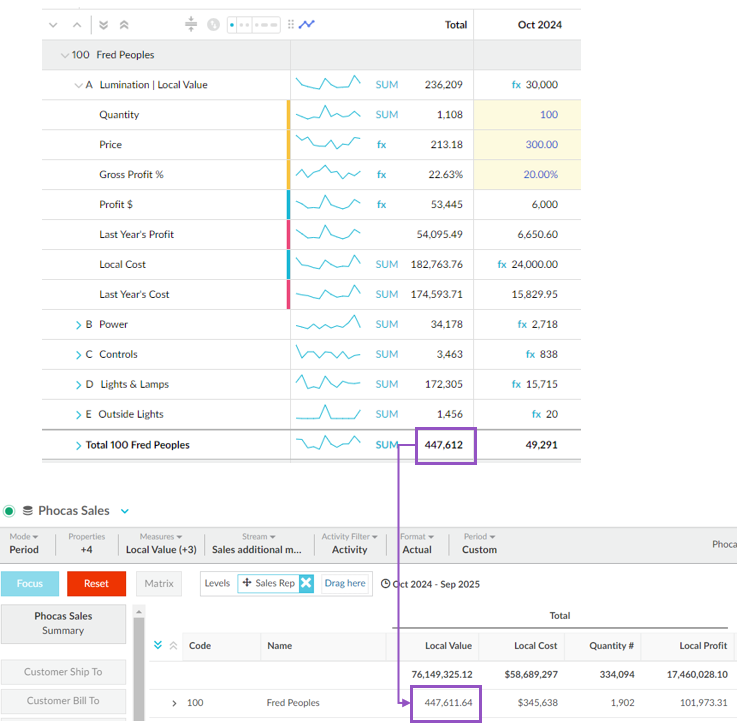Click the Phocas Sales database stack icon
Screen dimensions: 737x726
(28, 511)
